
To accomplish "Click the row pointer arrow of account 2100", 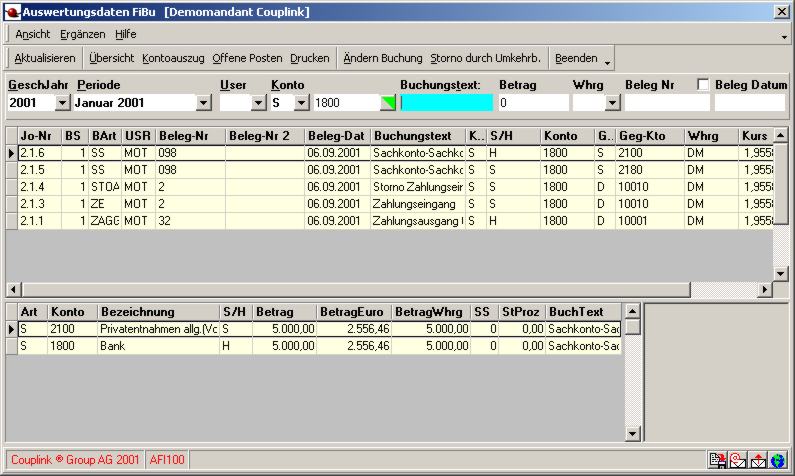I will 11,328.
